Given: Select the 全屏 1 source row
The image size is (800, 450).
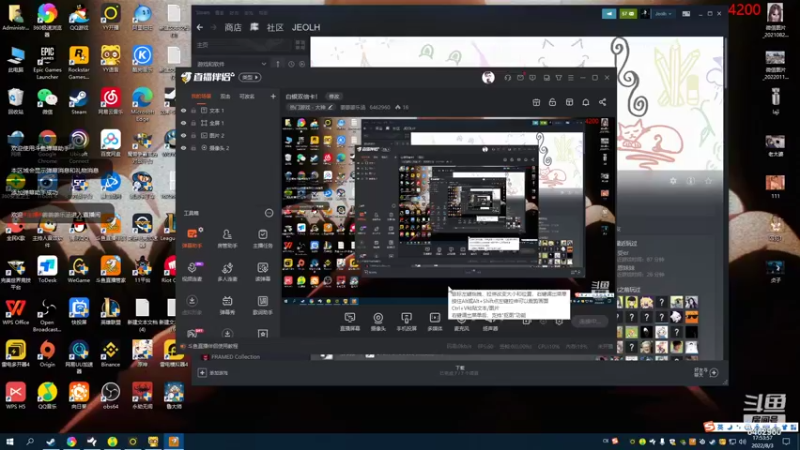Looking at the screenshot, I should point(228,123).
